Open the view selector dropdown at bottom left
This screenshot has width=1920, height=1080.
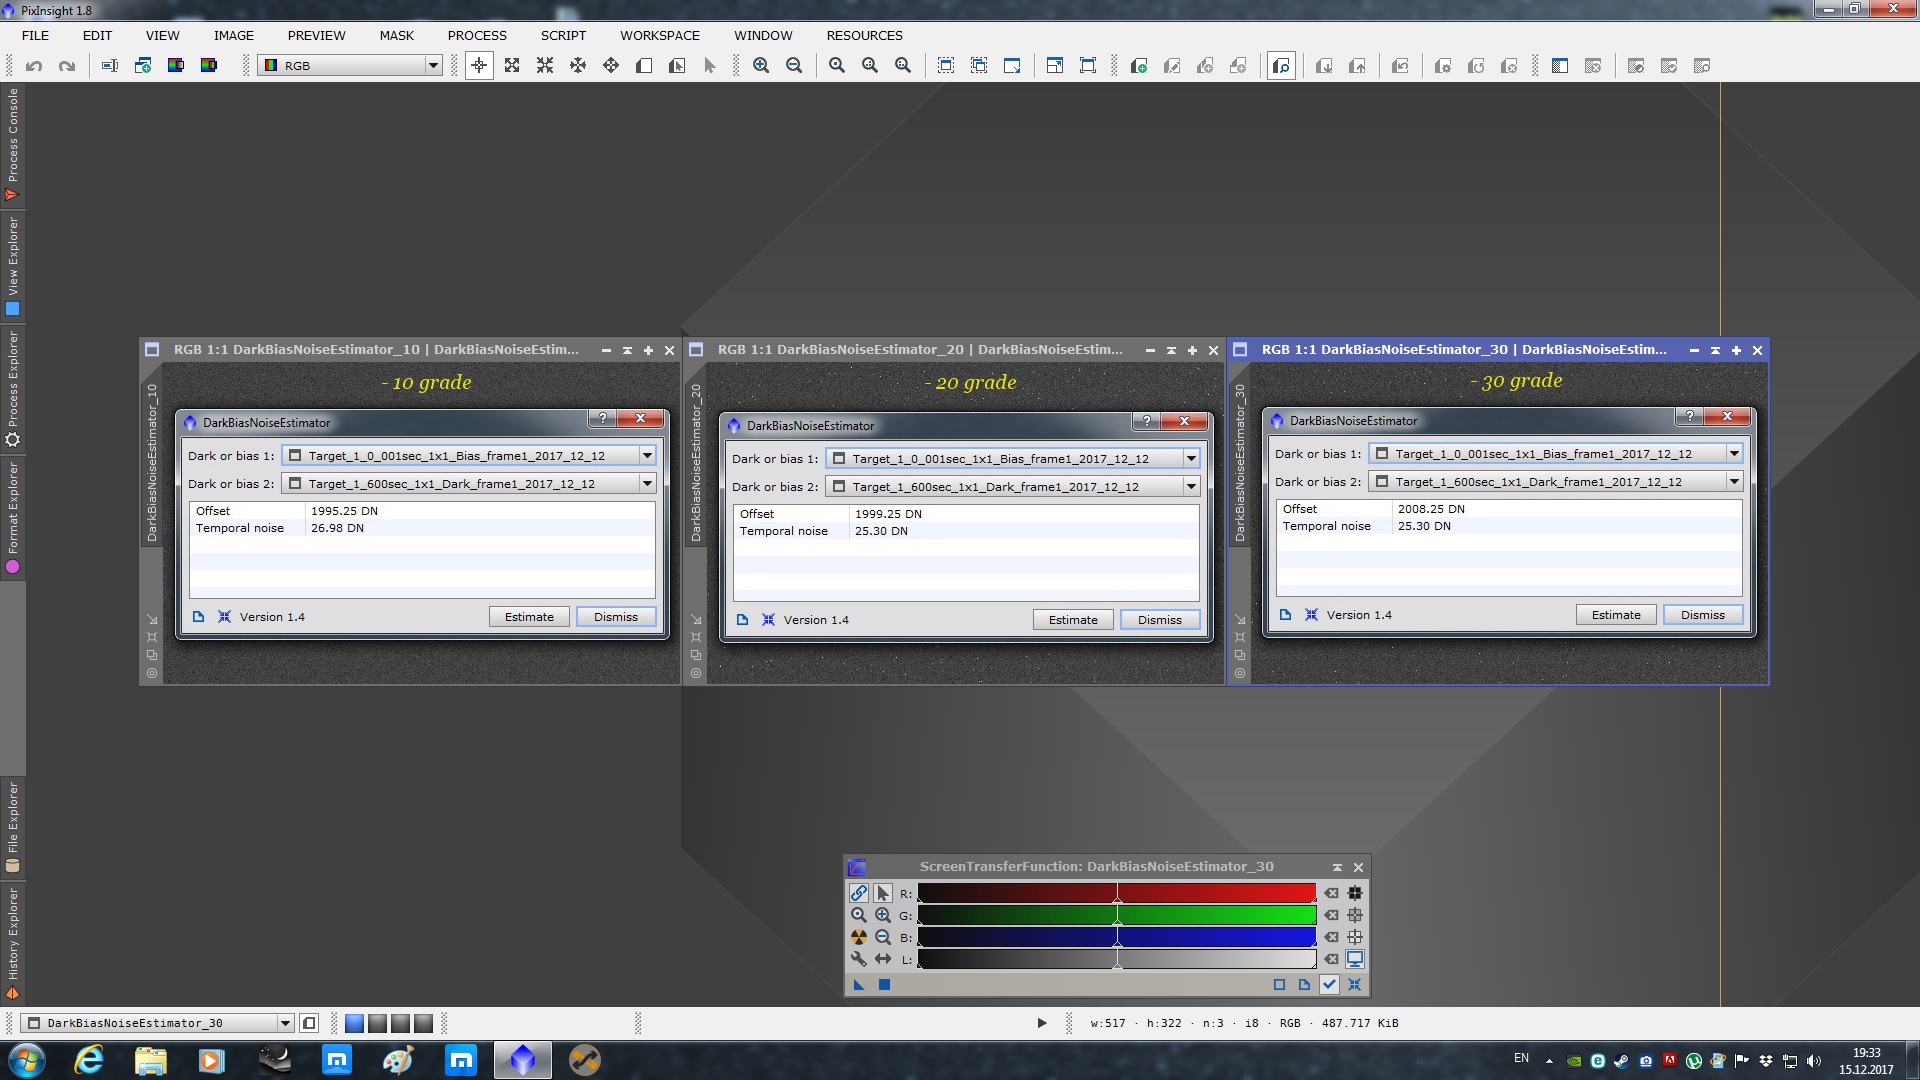(158, 1023)
